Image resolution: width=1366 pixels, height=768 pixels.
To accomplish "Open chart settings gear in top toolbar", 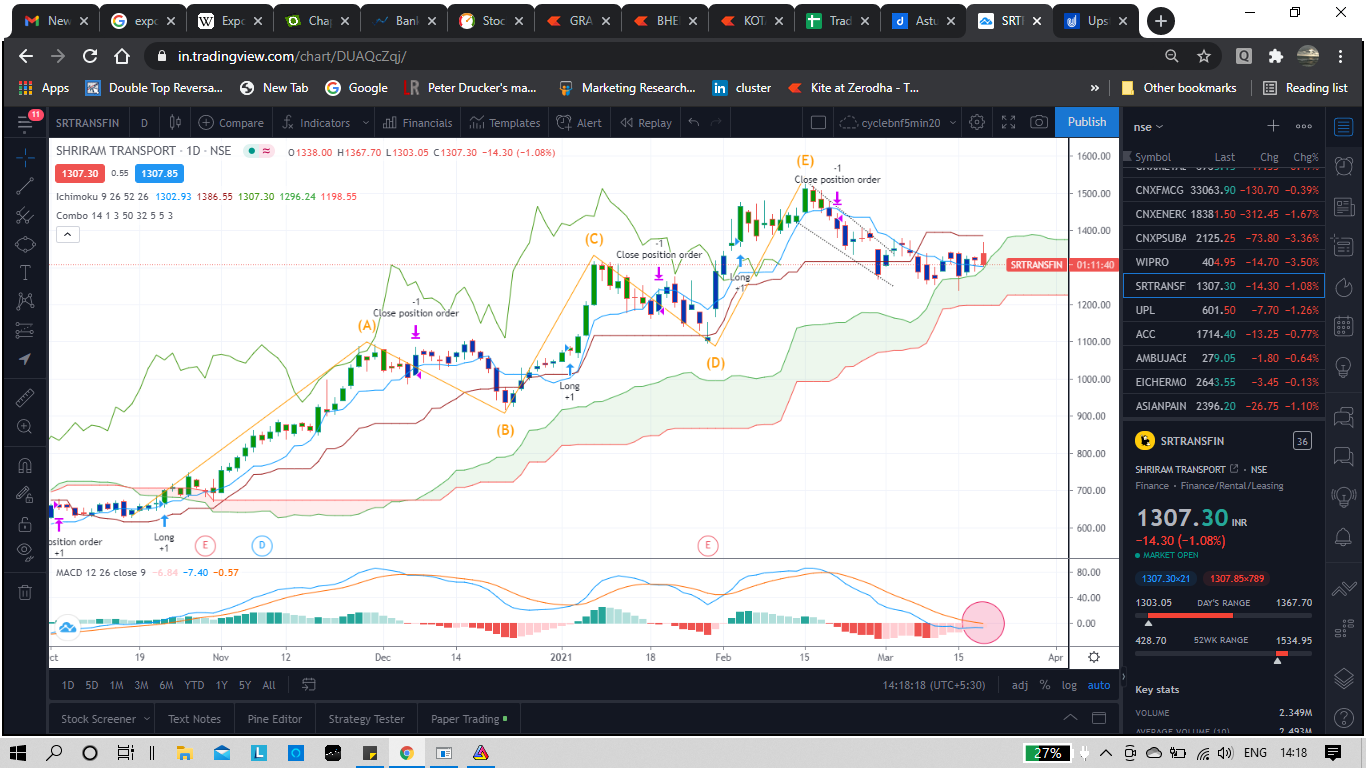I will click(977, 123).
